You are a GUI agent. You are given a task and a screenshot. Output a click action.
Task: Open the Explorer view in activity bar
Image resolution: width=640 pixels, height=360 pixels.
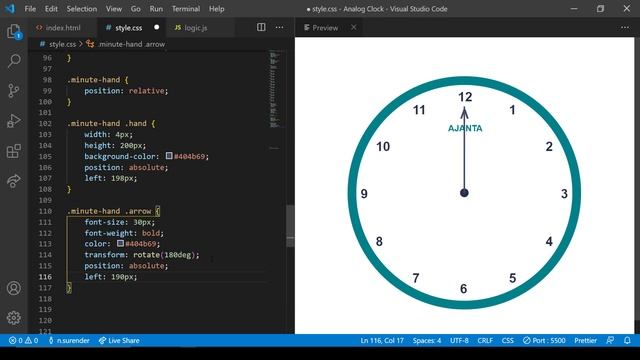[13, 31]
